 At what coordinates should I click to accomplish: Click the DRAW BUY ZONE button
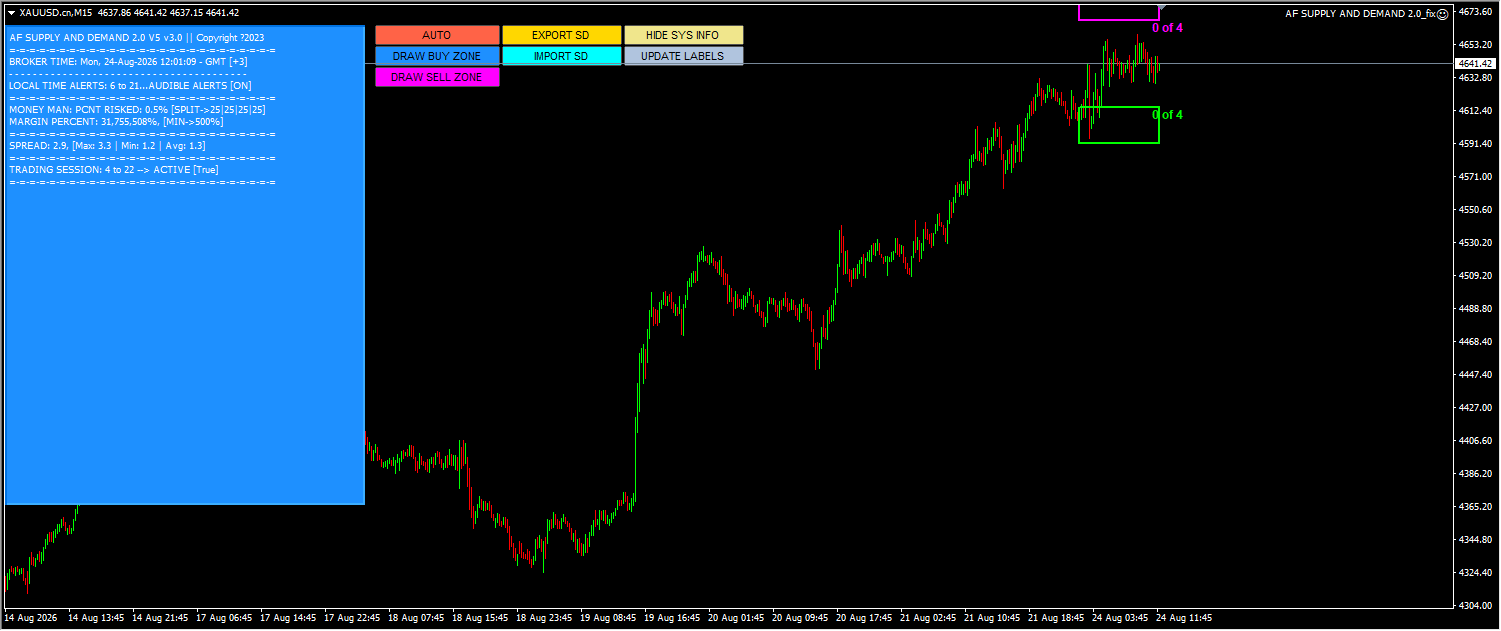[x=437, y=56]
